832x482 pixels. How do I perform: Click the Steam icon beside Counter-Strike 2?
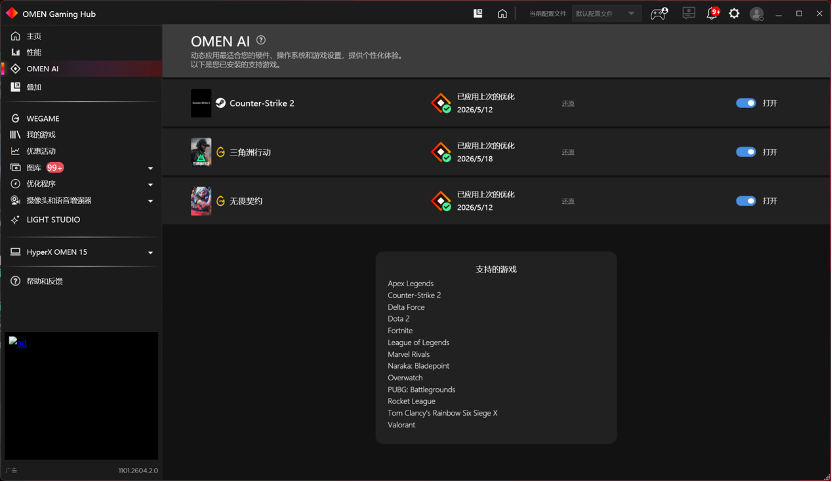(x=220, y=103)
